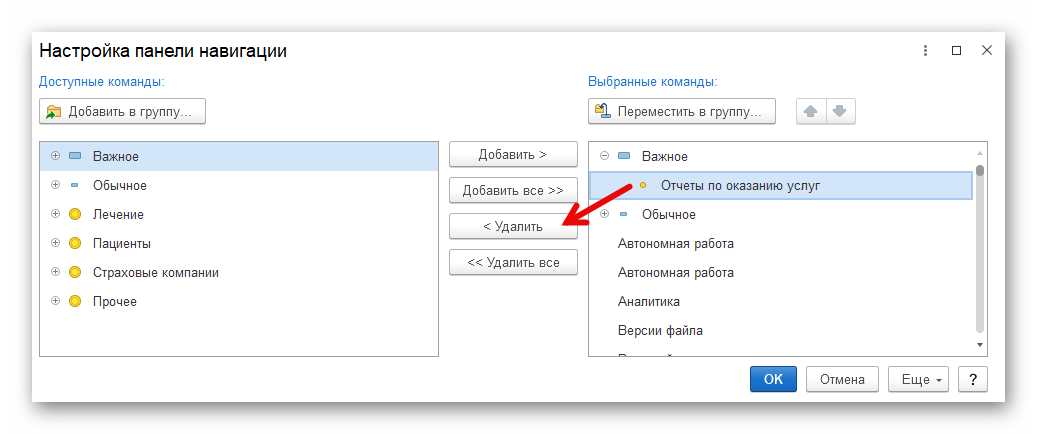Select the Версии файла row
The height and width of the screenshot is (434, 1037).
click(x=780, y=330)
